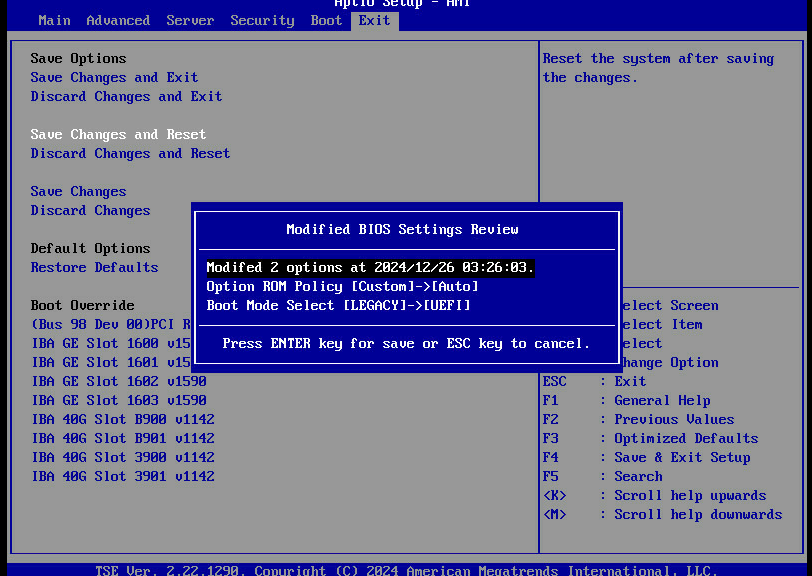This screenshot has width=812, height=576.
Task: Click the Press ENTER key for save prompt
Action: point(406,344)
